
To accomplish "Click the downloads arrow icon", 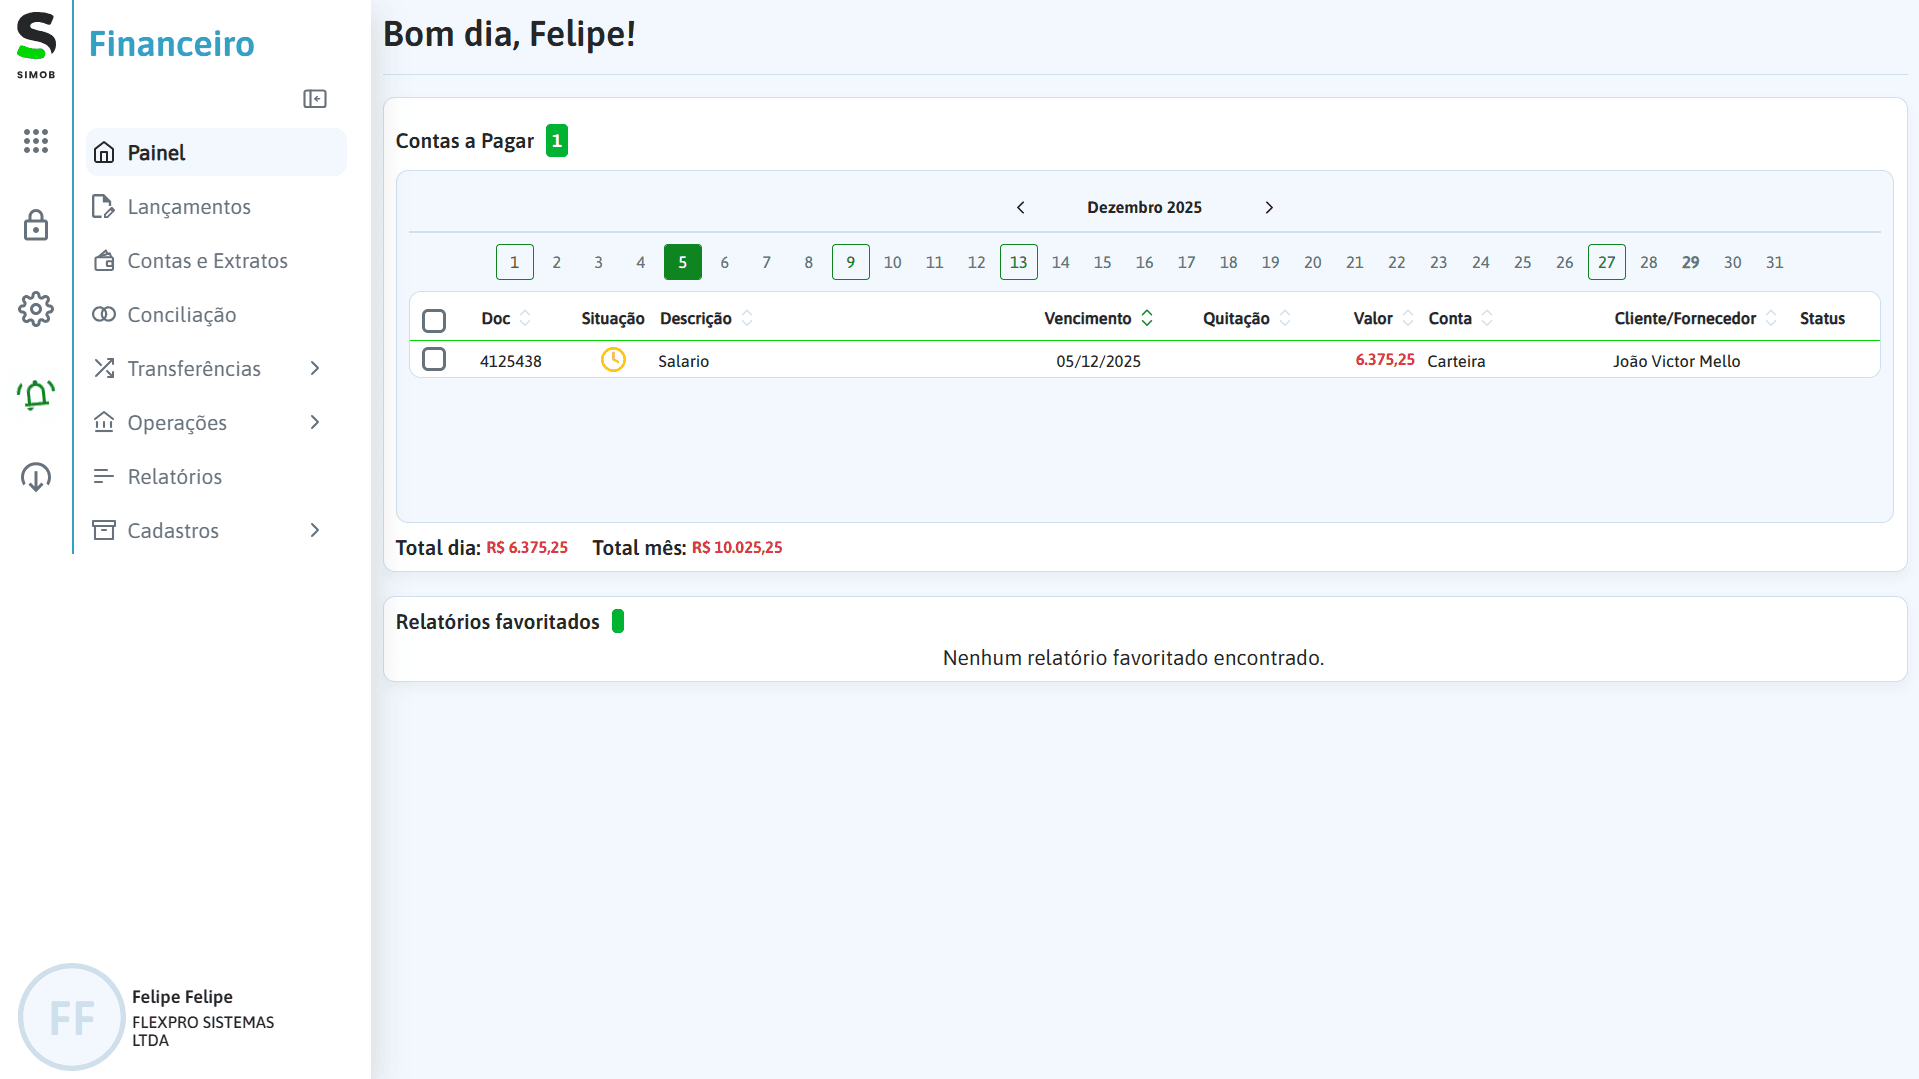I will (36, 477).
